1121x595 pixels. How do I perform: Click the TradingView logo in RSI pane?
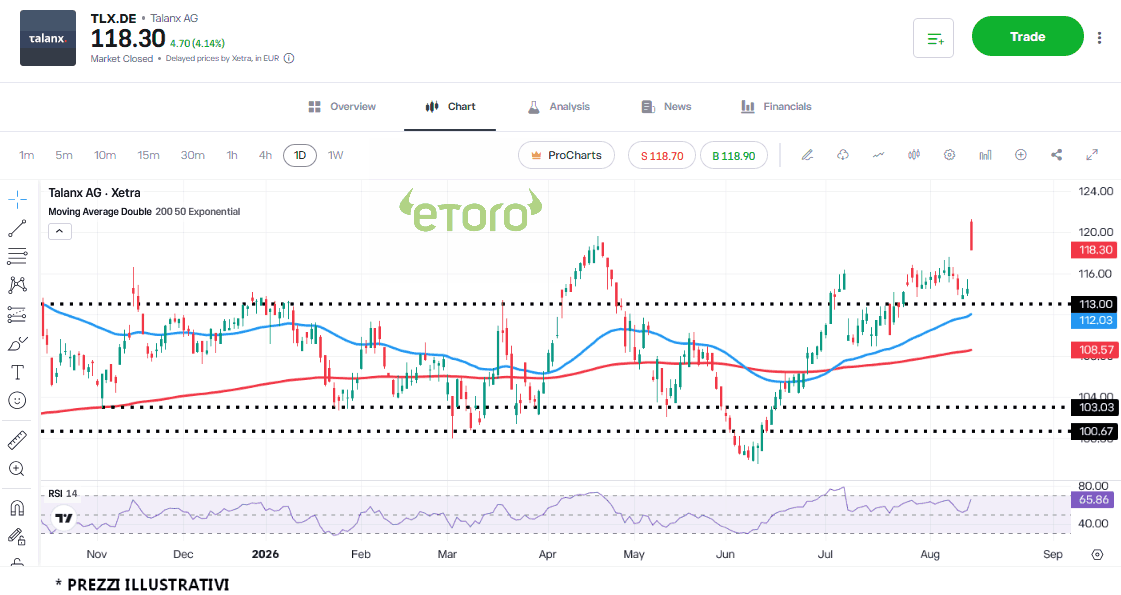64,518
